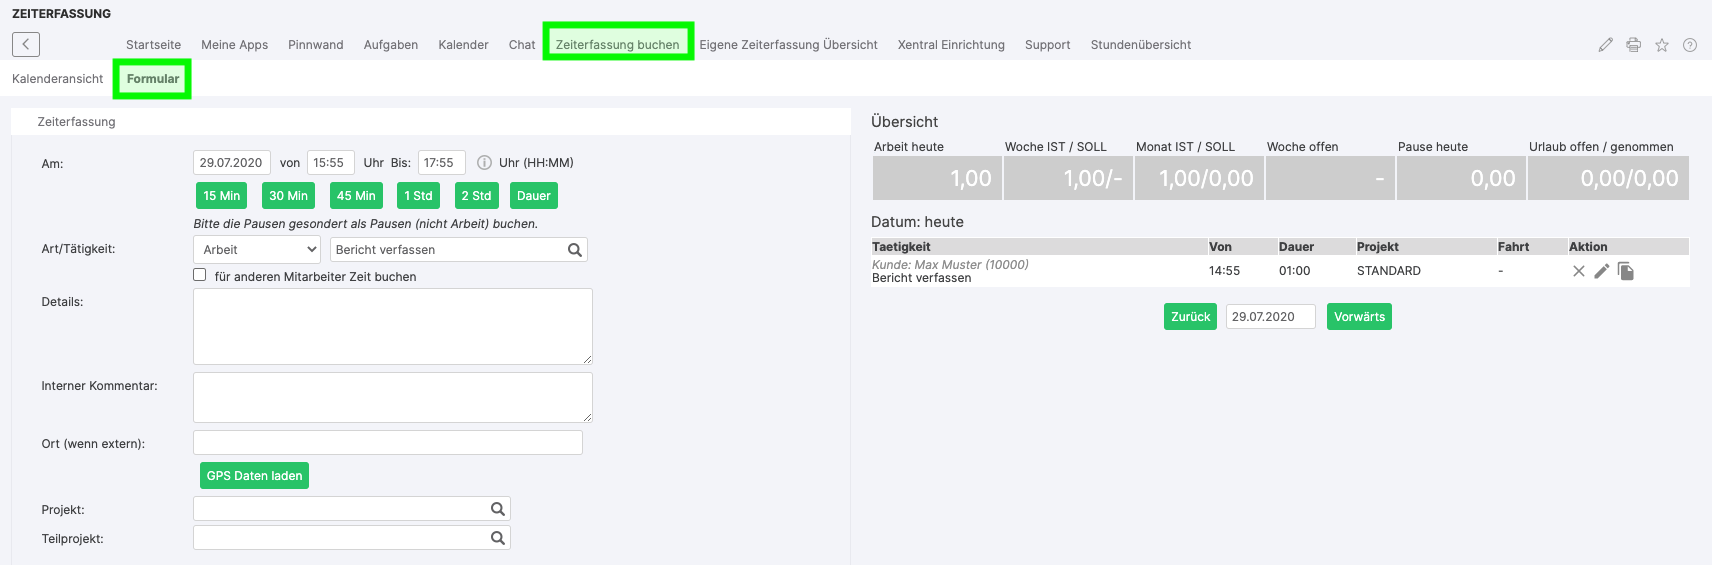The image size is (1712, 565).
Task: Open the Arbeit type dropdown
Action: pyautogui.click(x=257, y=250)
